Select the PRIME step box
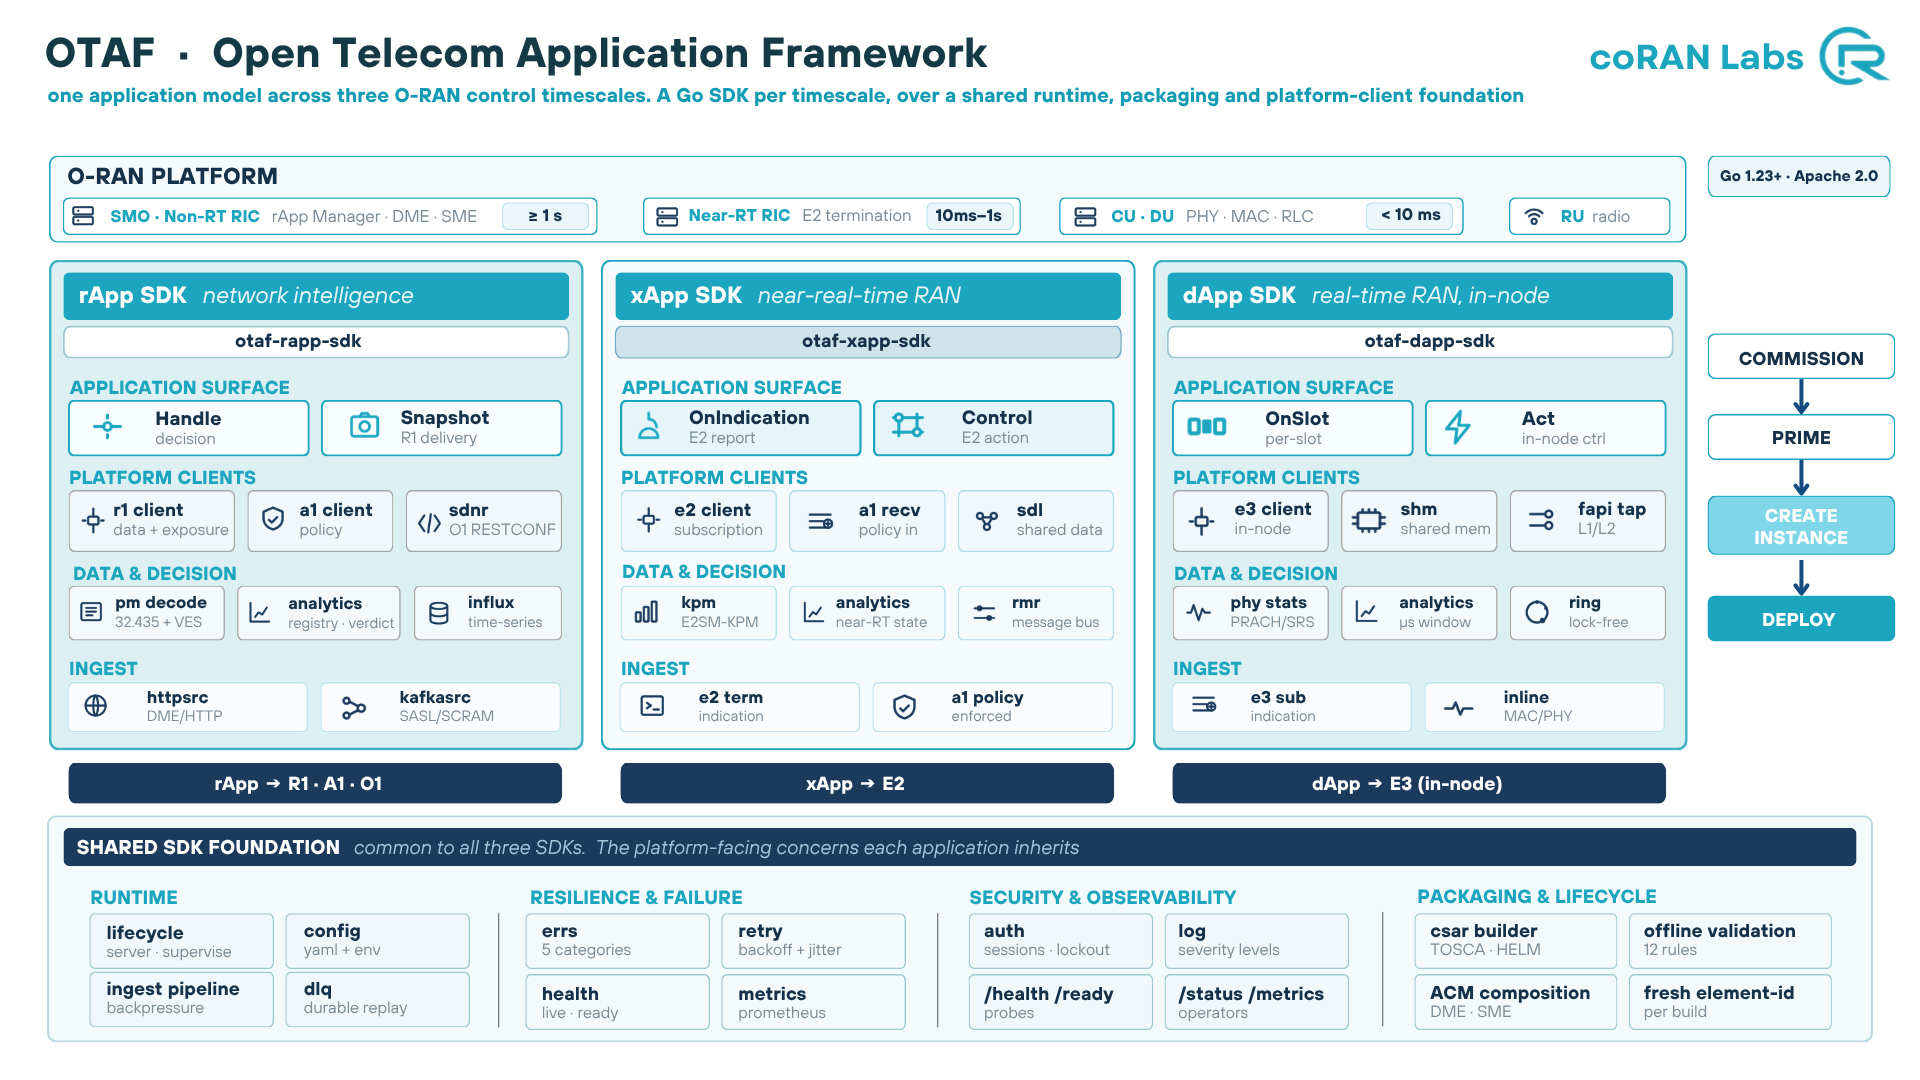This screenshot has width=1920, height=1080. pyautogui.click(x=1801, y=437)
